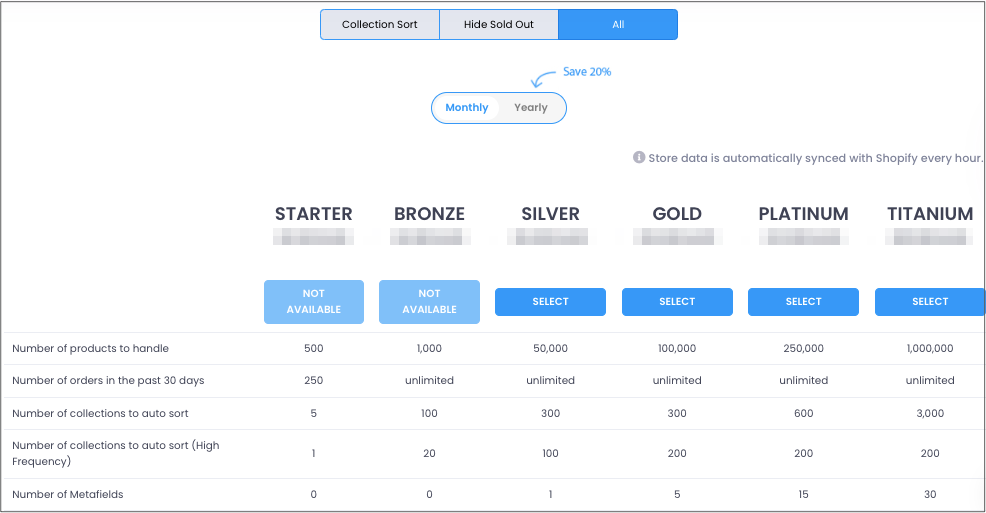
Task: Select the Platinum plan
Action: (803, 302)
